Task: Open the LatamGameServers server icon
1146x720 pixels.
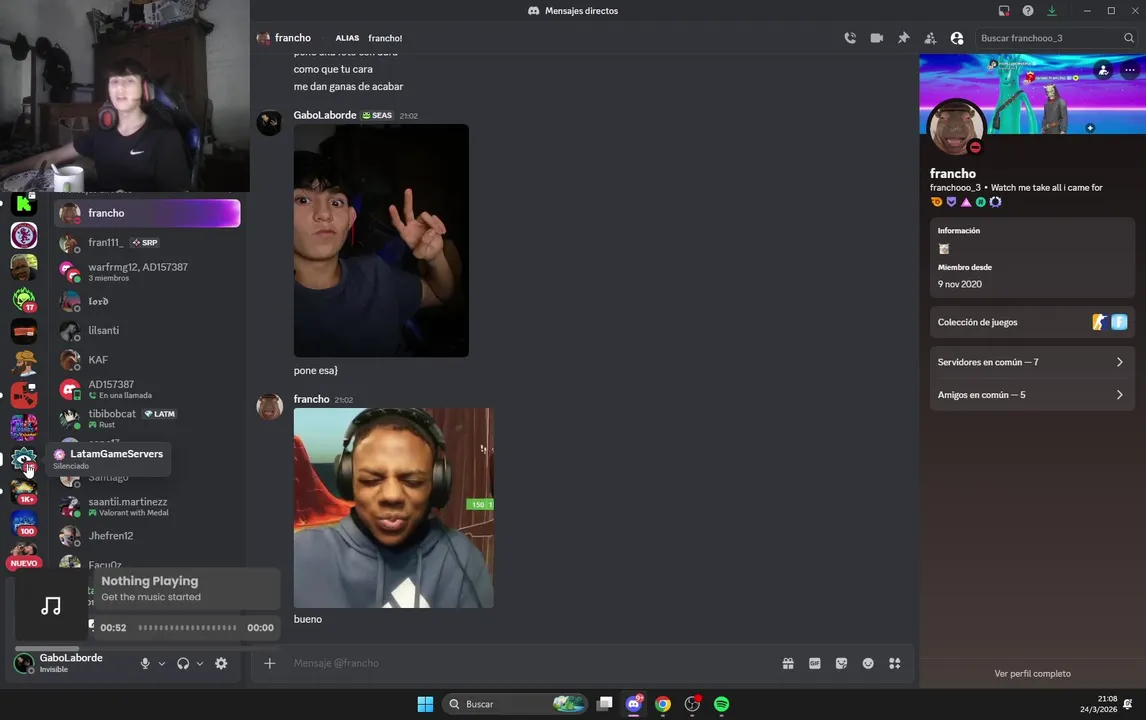Action: (23, 459)
